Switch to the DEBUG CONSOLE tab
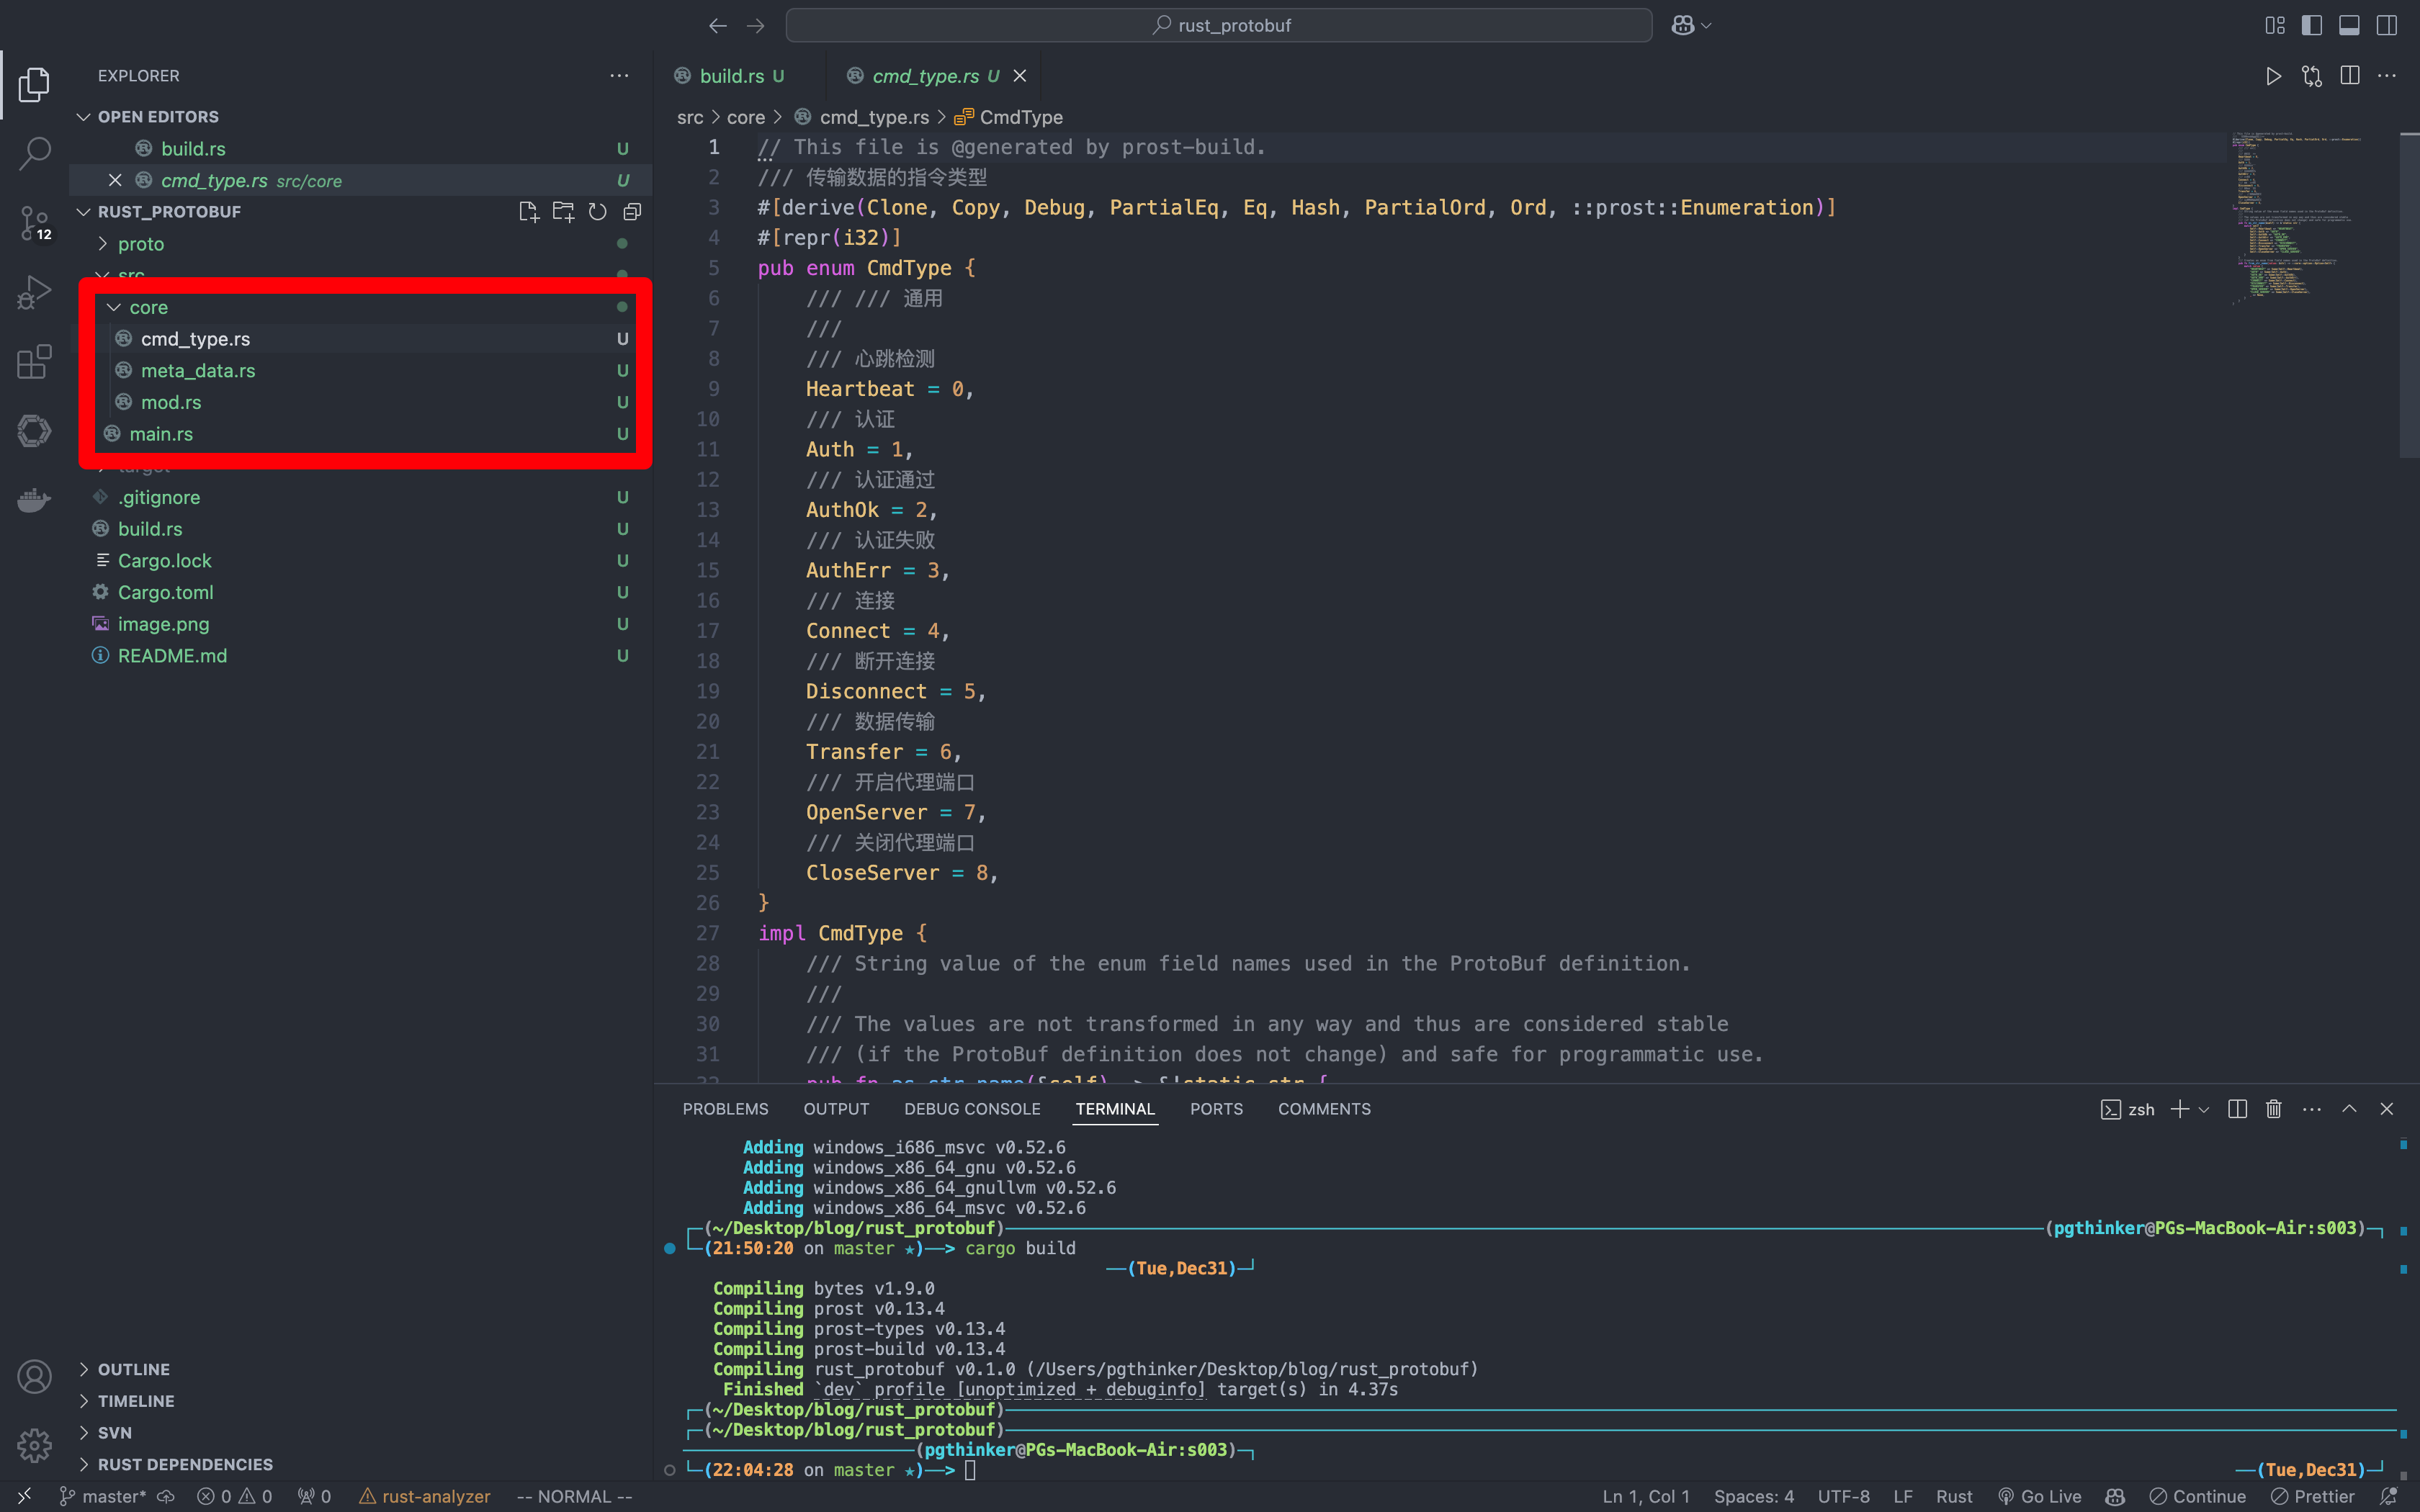 click(x=972, y=1109)
